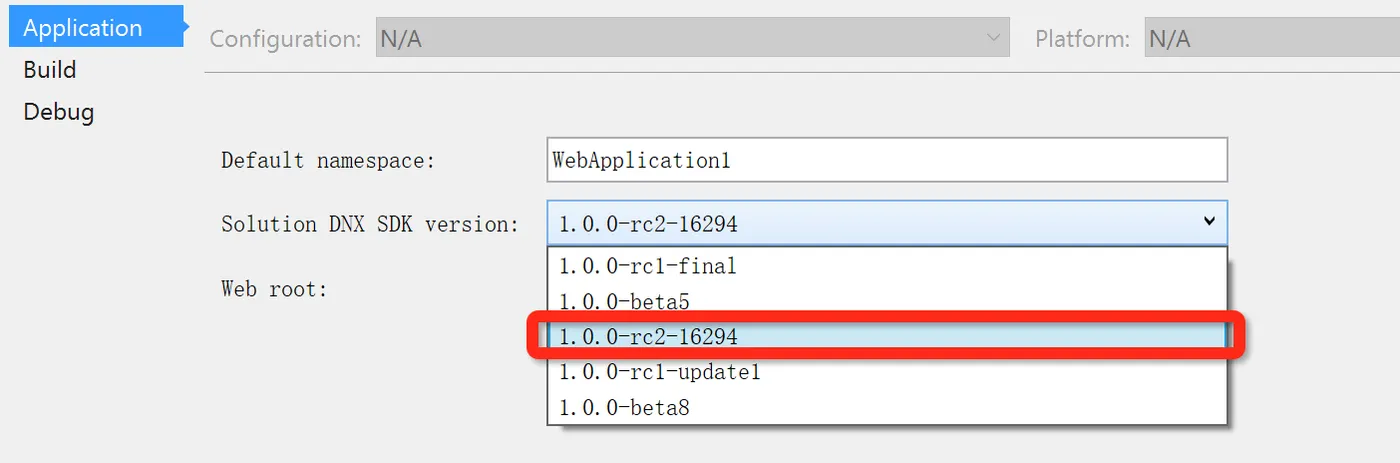
Task: Open the Build tab
Action: tap(50, 70)
